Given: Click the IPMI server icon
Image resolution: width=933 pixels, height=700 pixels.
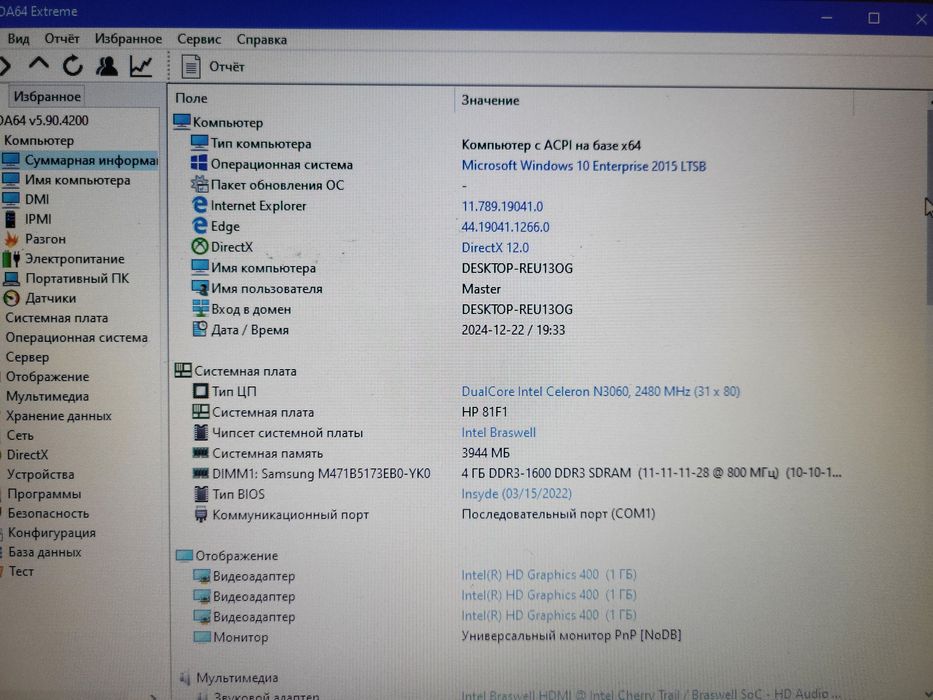Looking at the screenshot, I should [11, 219].
